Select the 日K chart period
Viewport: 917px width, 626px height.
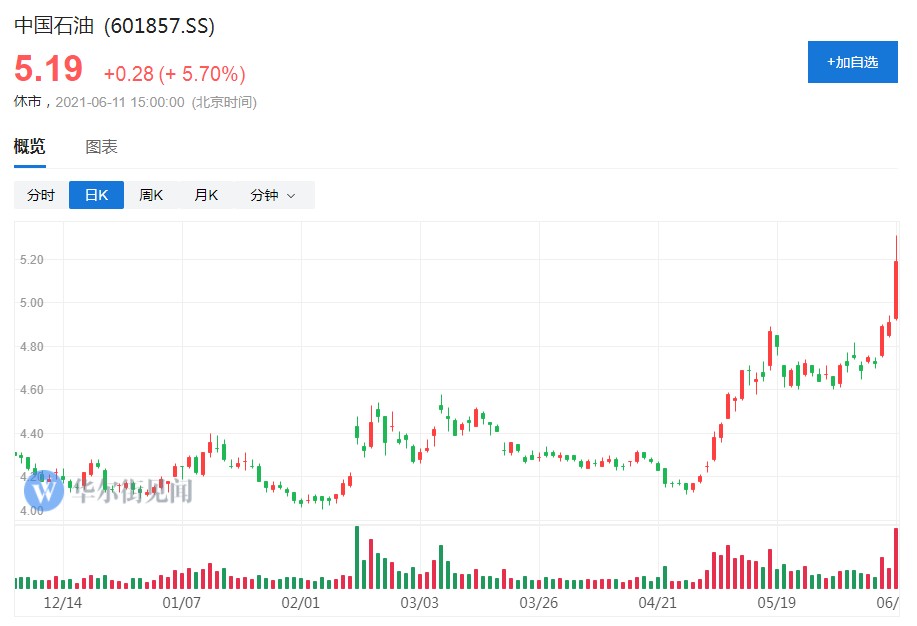click(96, 195)
